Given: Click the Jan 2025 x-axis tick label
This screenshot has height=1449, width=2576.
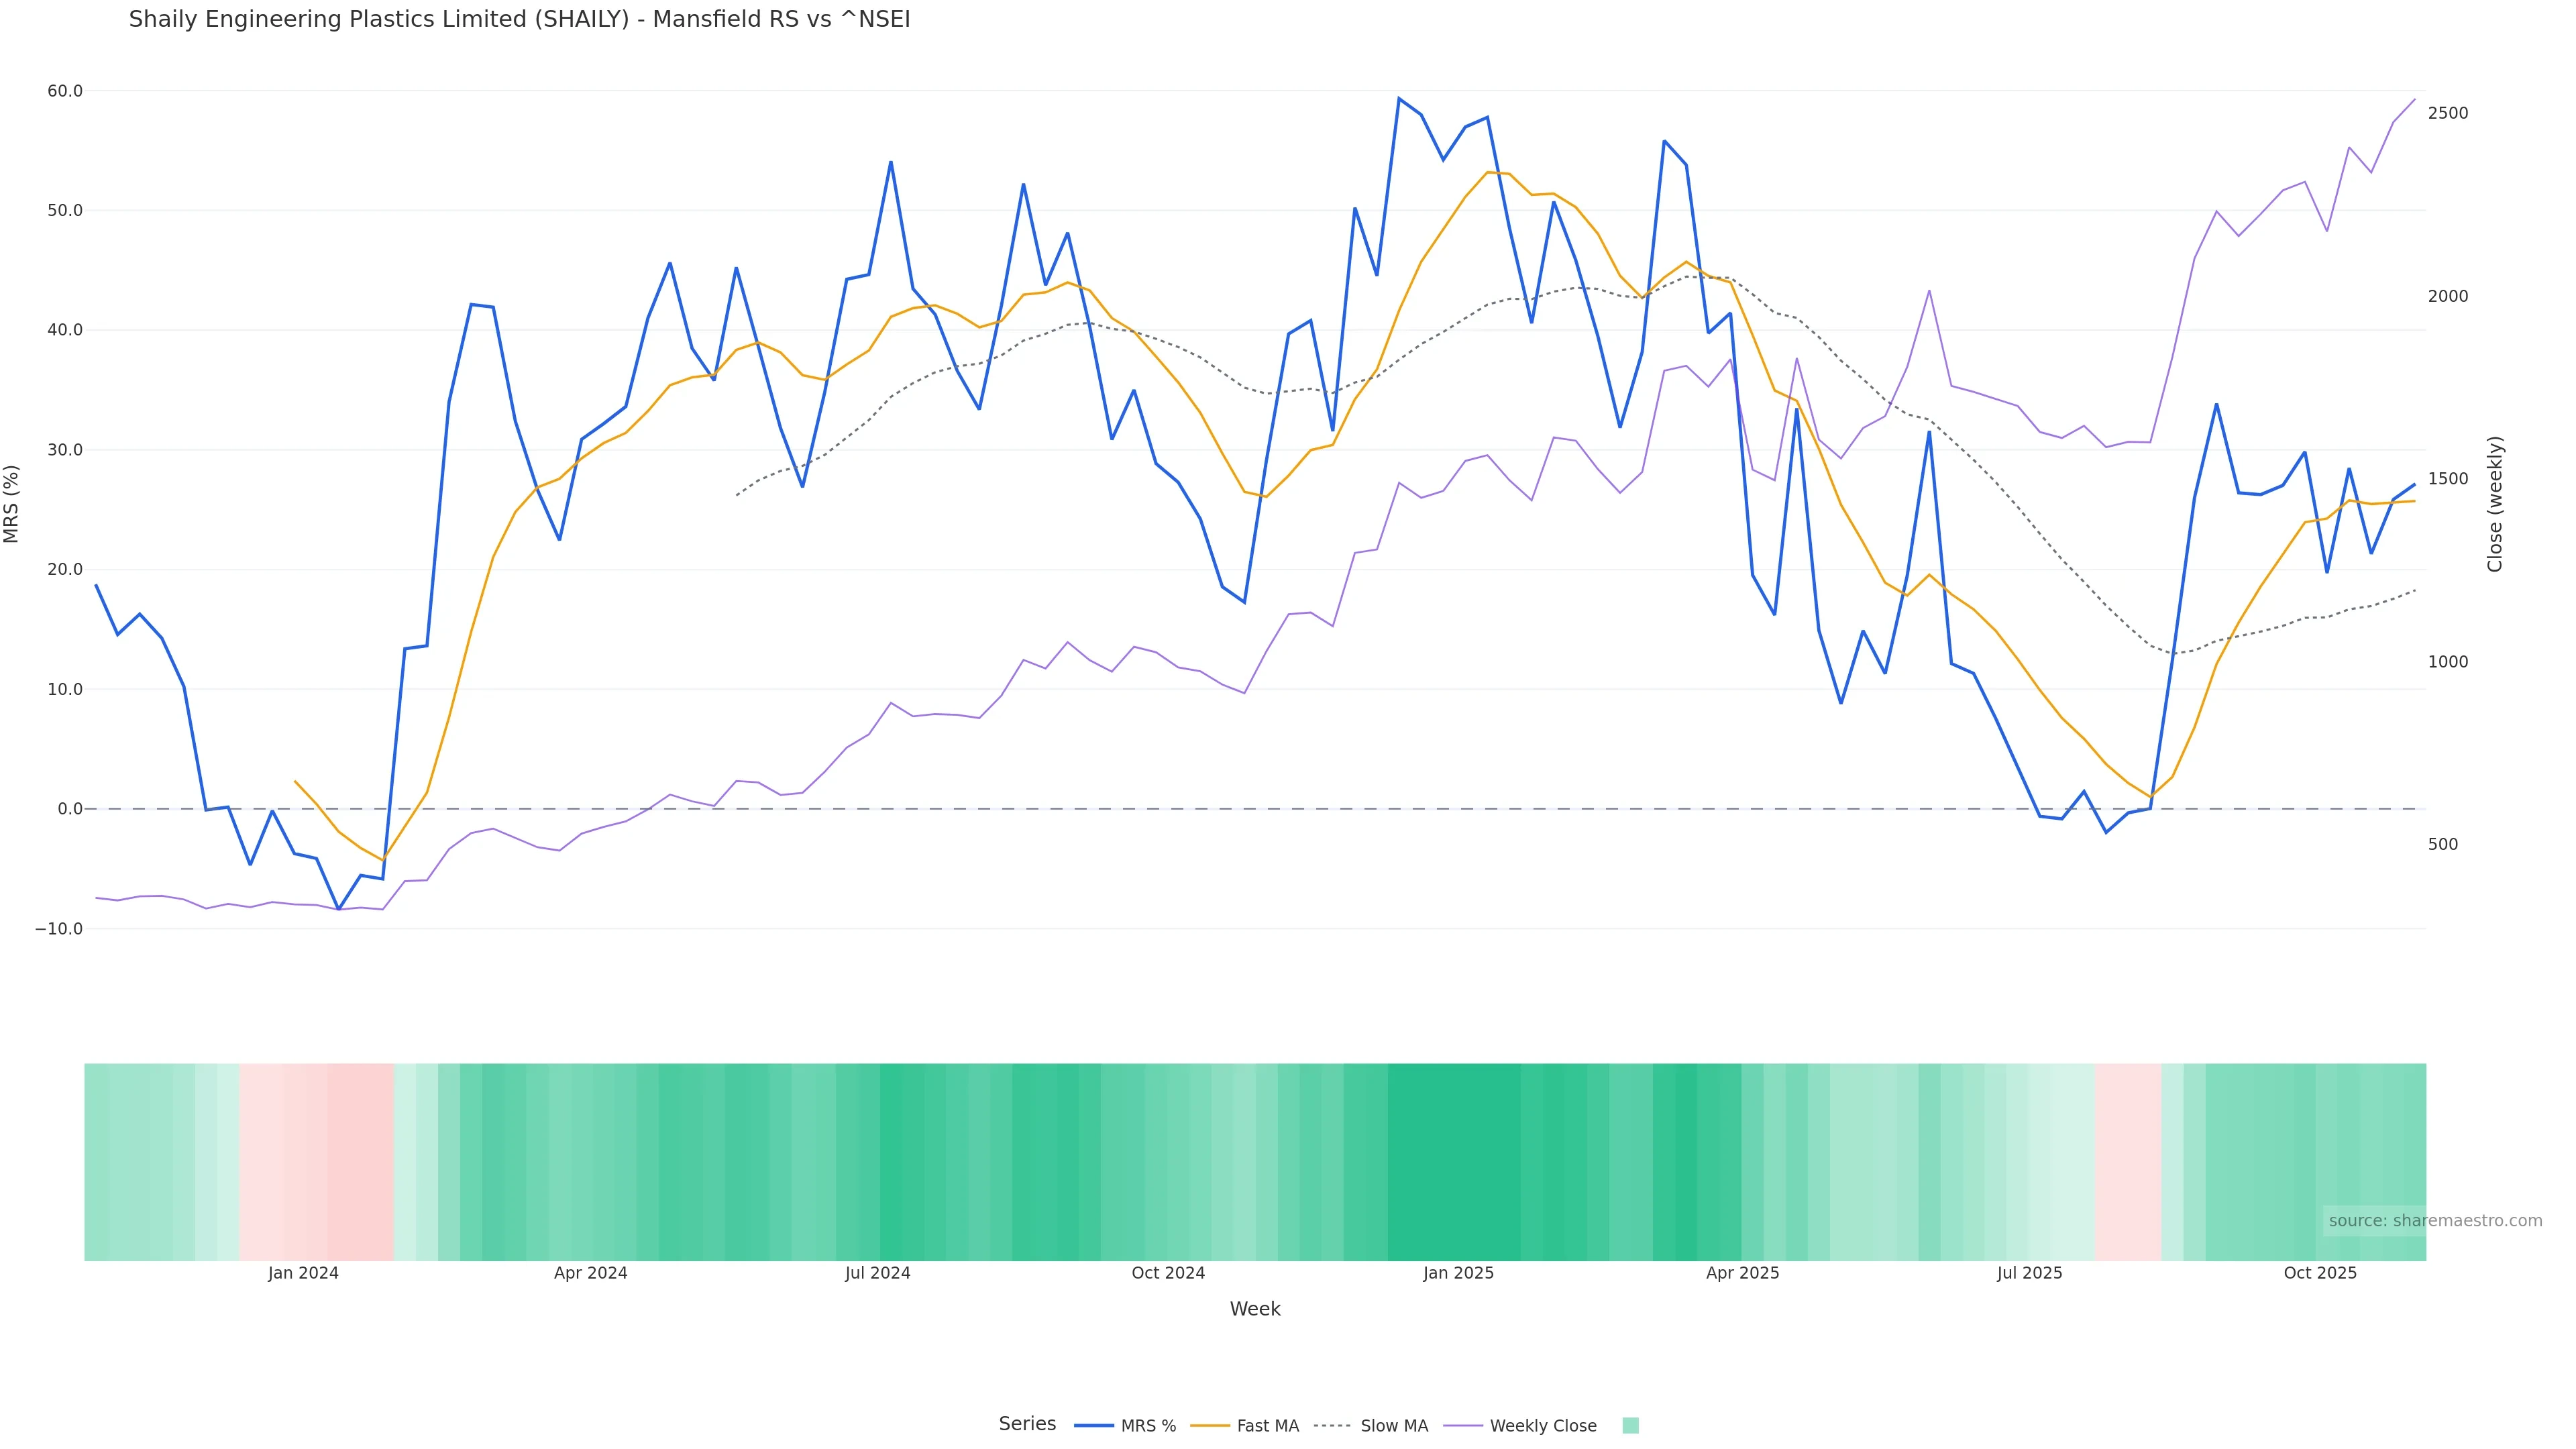Looking at the screenshot, I should click(1458, 1273).
